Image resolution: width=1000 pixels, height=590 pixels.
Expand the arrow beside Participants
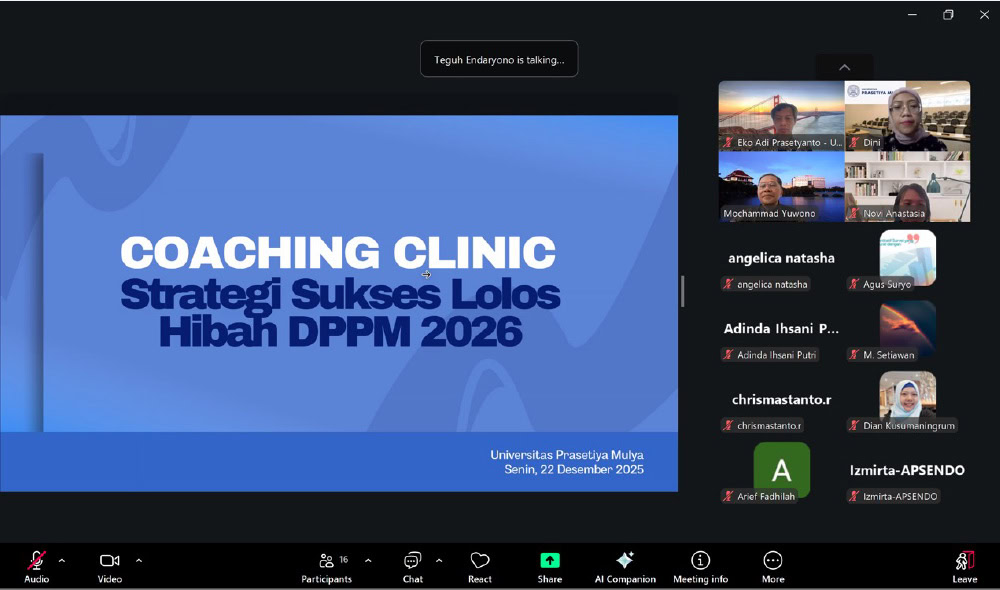[368, 561]
